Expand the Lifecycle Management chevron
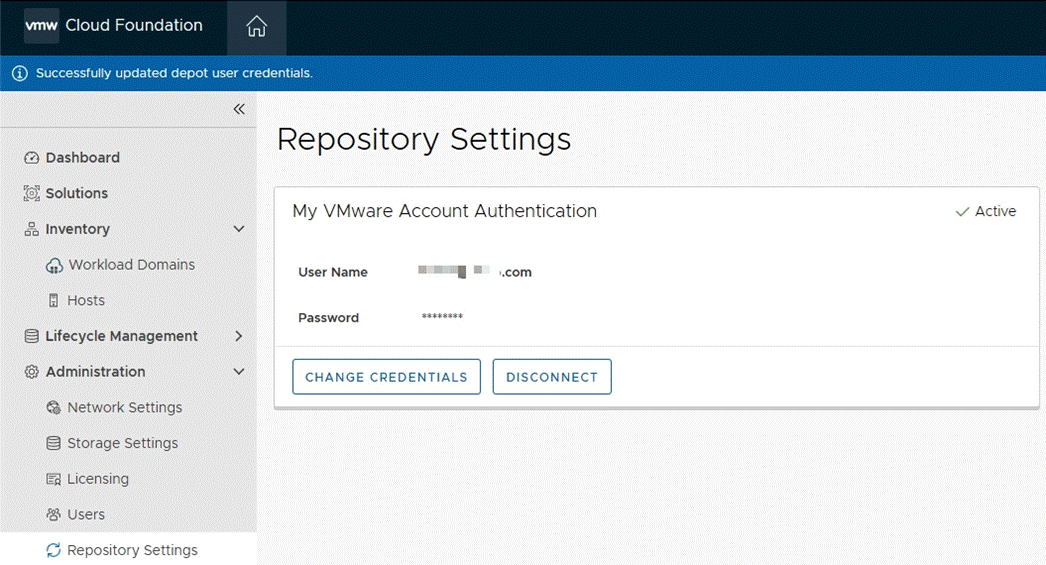This screenshot has width=1046, height=565. (239, 336)
